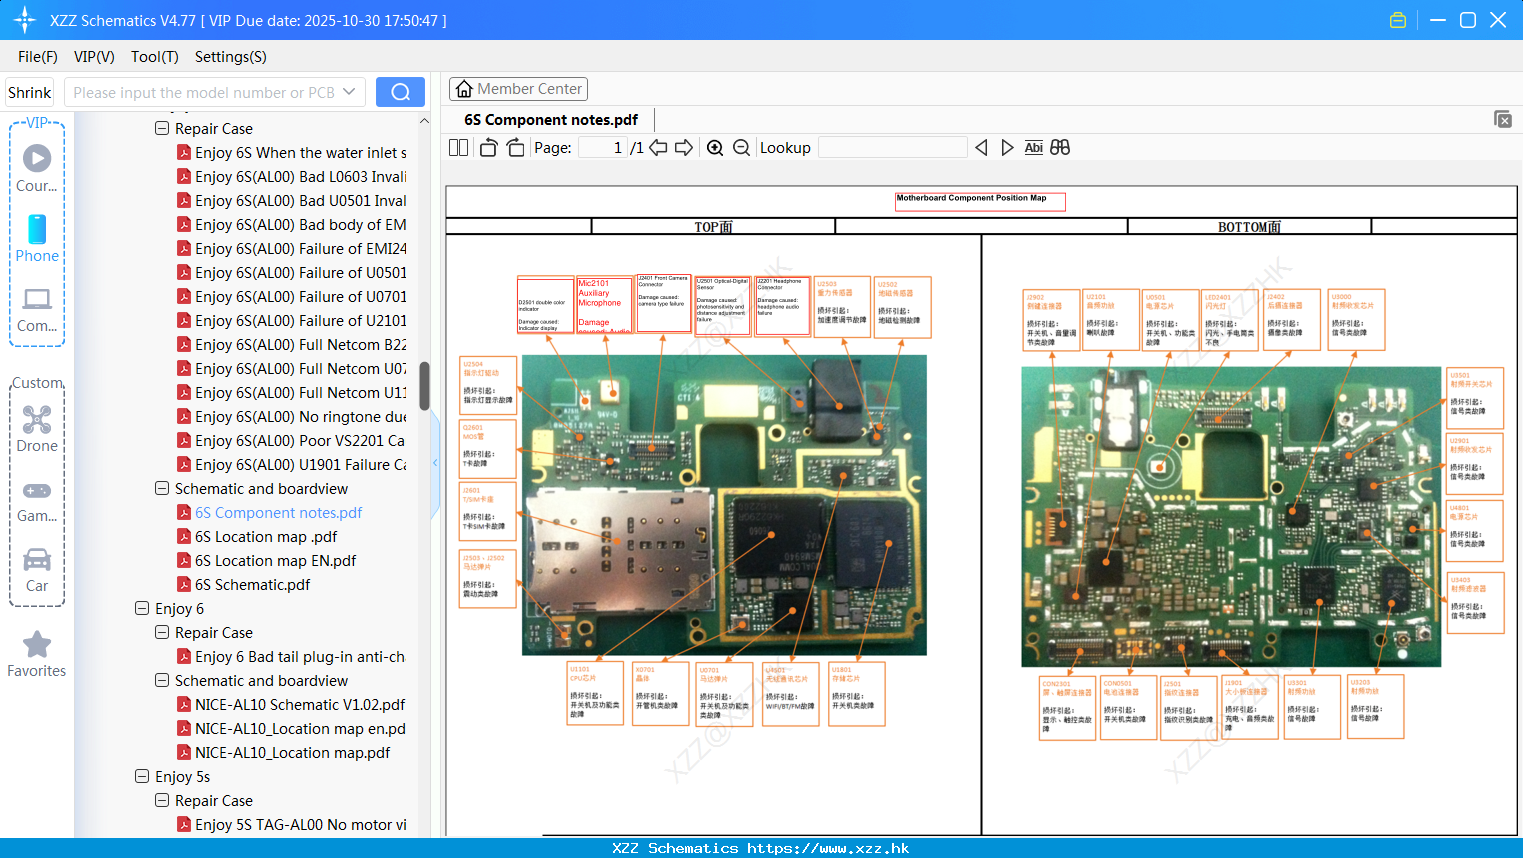Click the restore-panel icon beside document tab
Viewport: 1523px width, 858px height.
(x=1503, y=119)
